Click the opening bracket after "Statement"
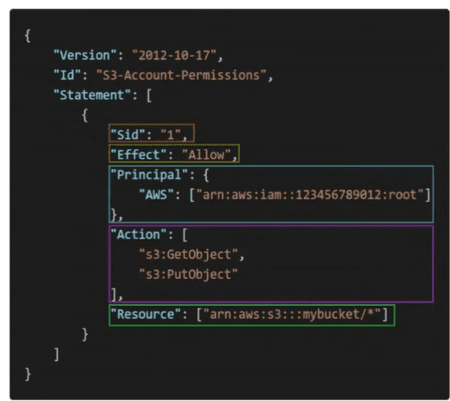This screenshot has width=450, height=401. click(x=149, y=96)
